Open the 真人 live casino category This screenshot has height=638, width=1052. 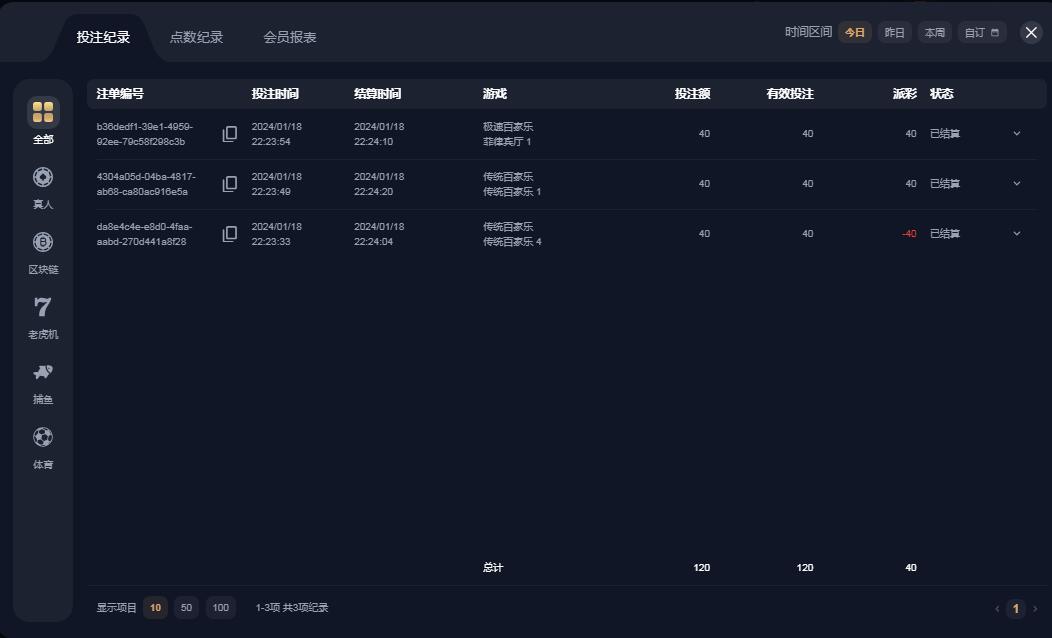coord(43,187)
